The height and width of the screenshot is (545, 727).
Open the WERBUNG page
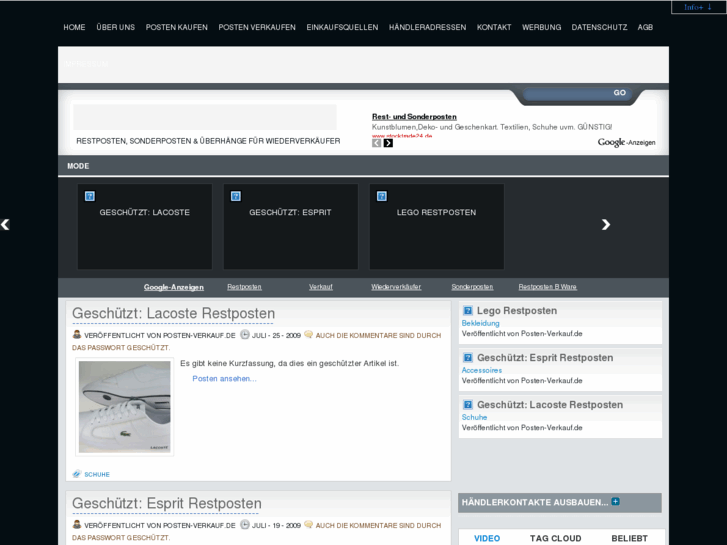542,27
